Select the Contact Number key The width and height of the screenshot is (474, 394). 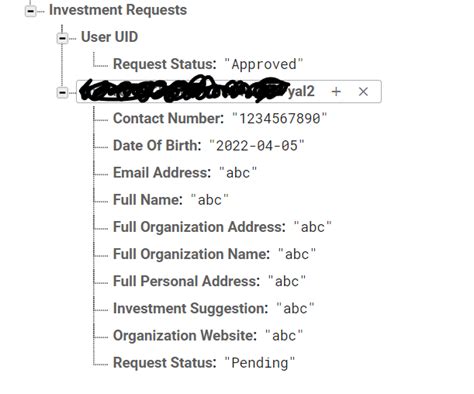coord(168,118)
